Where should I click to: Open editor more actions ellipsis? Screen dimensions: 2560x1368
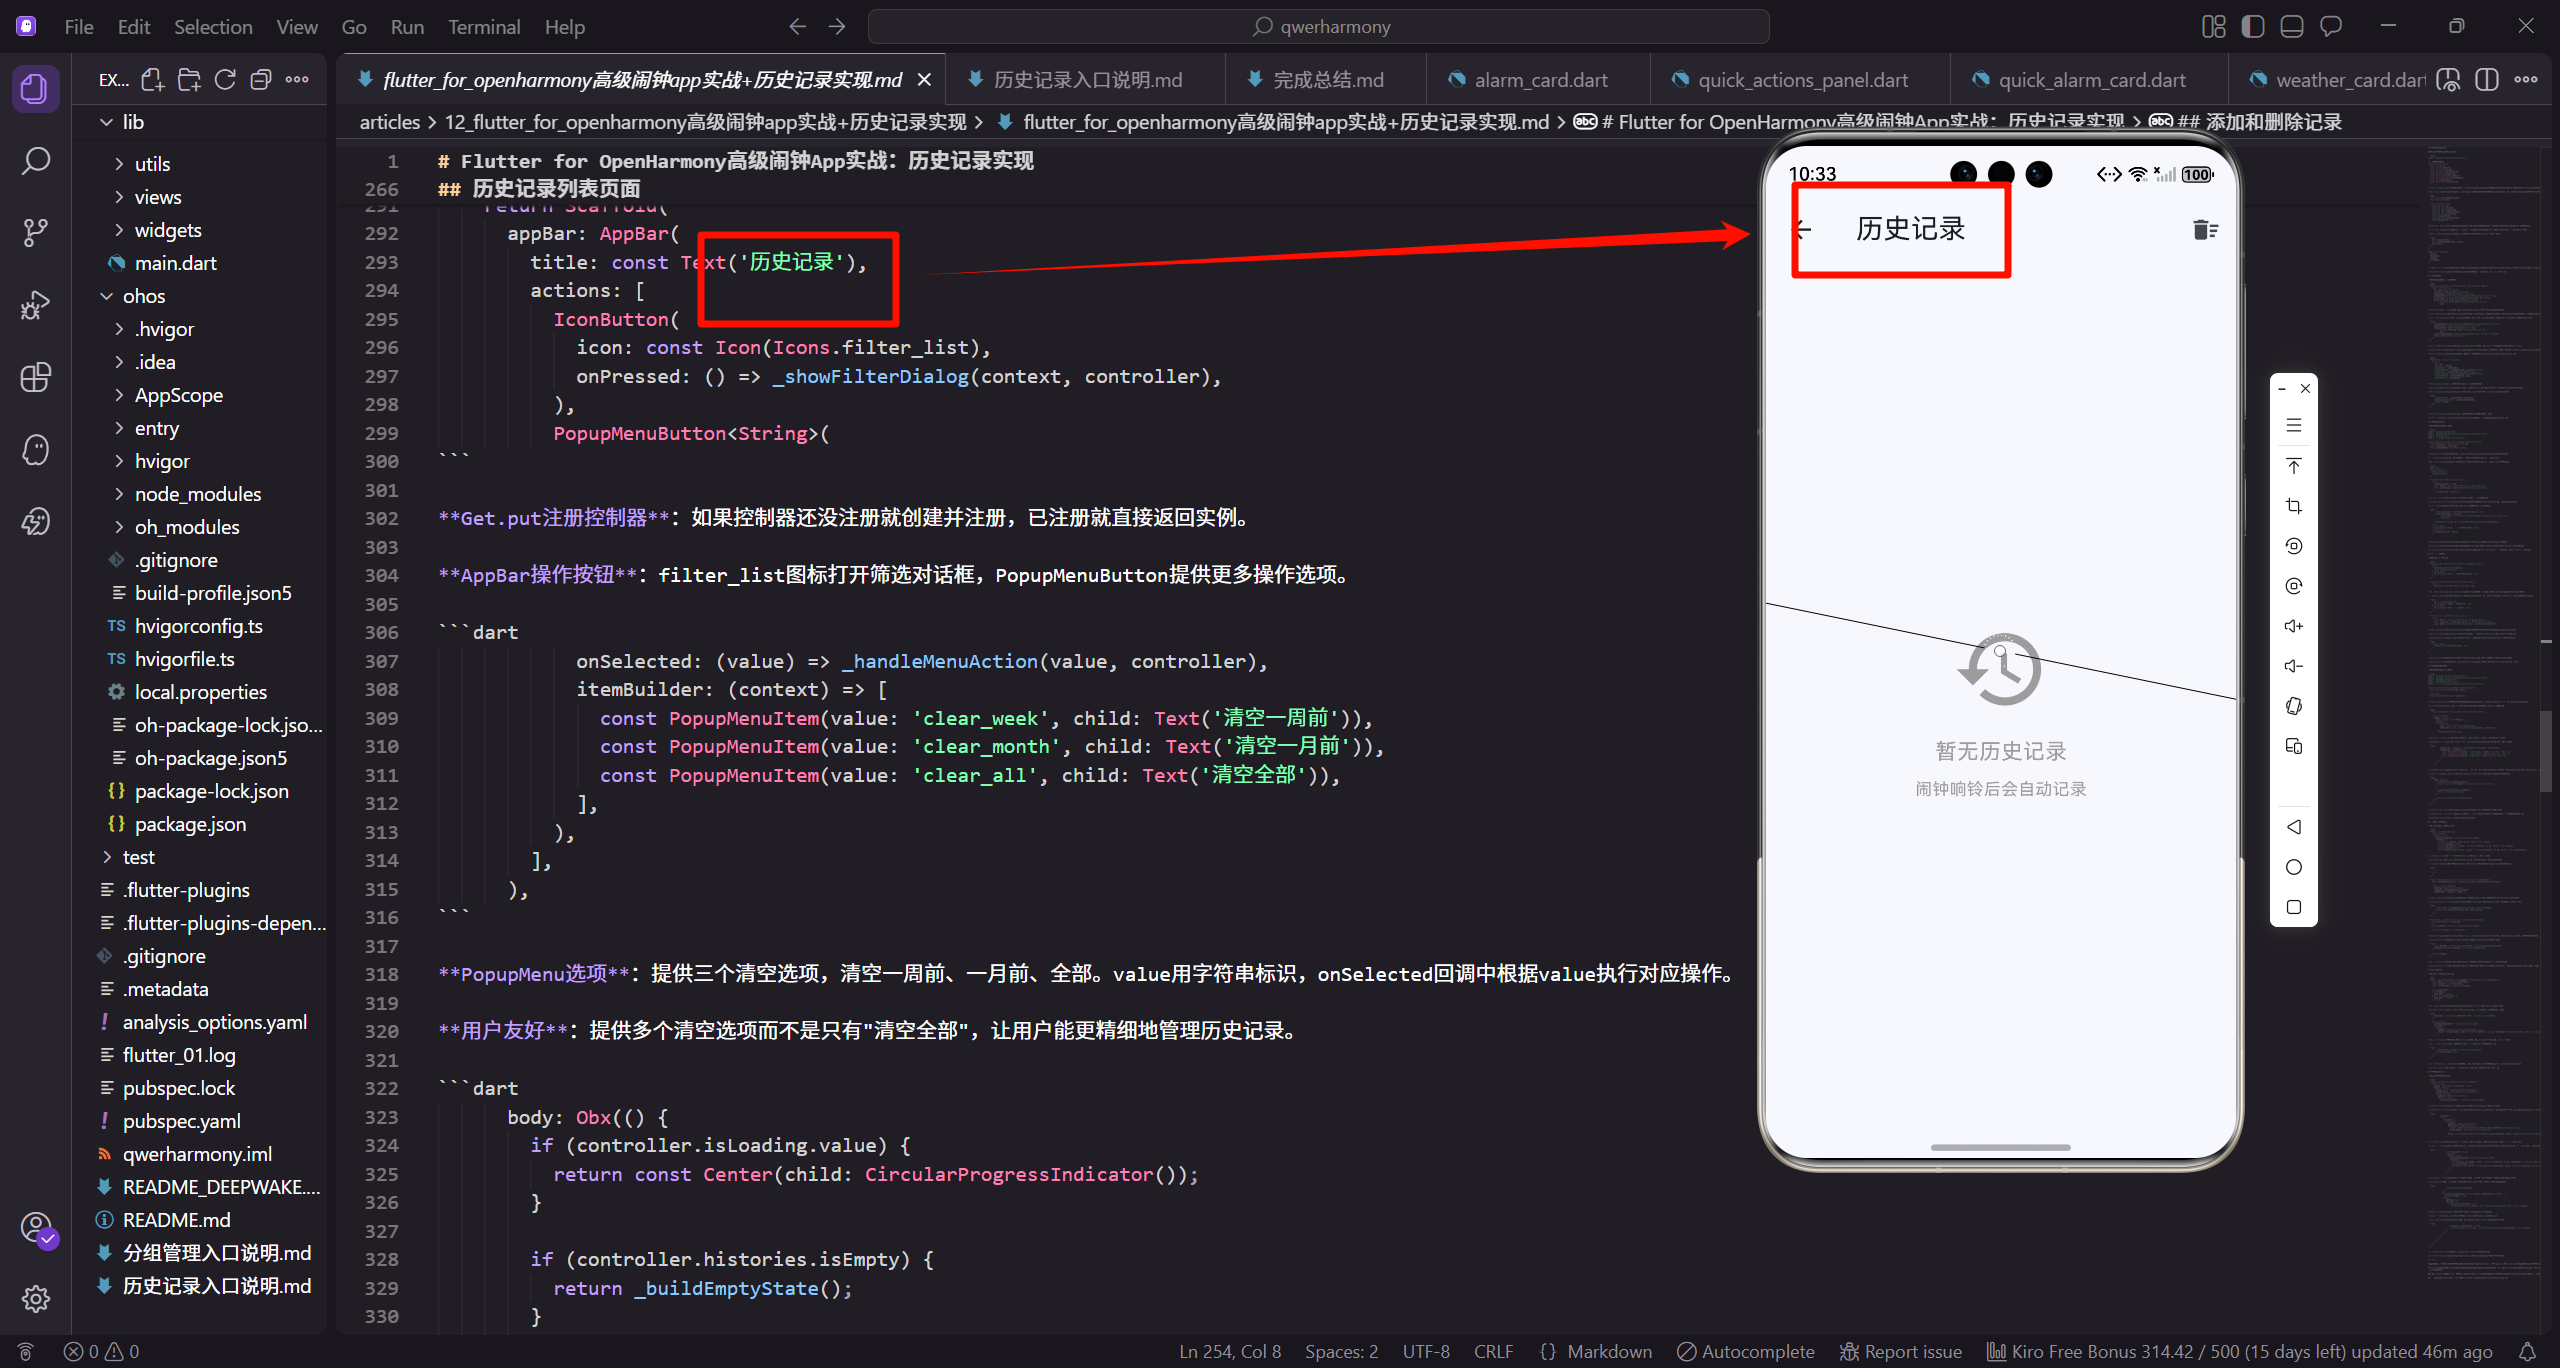point(2526,80)
